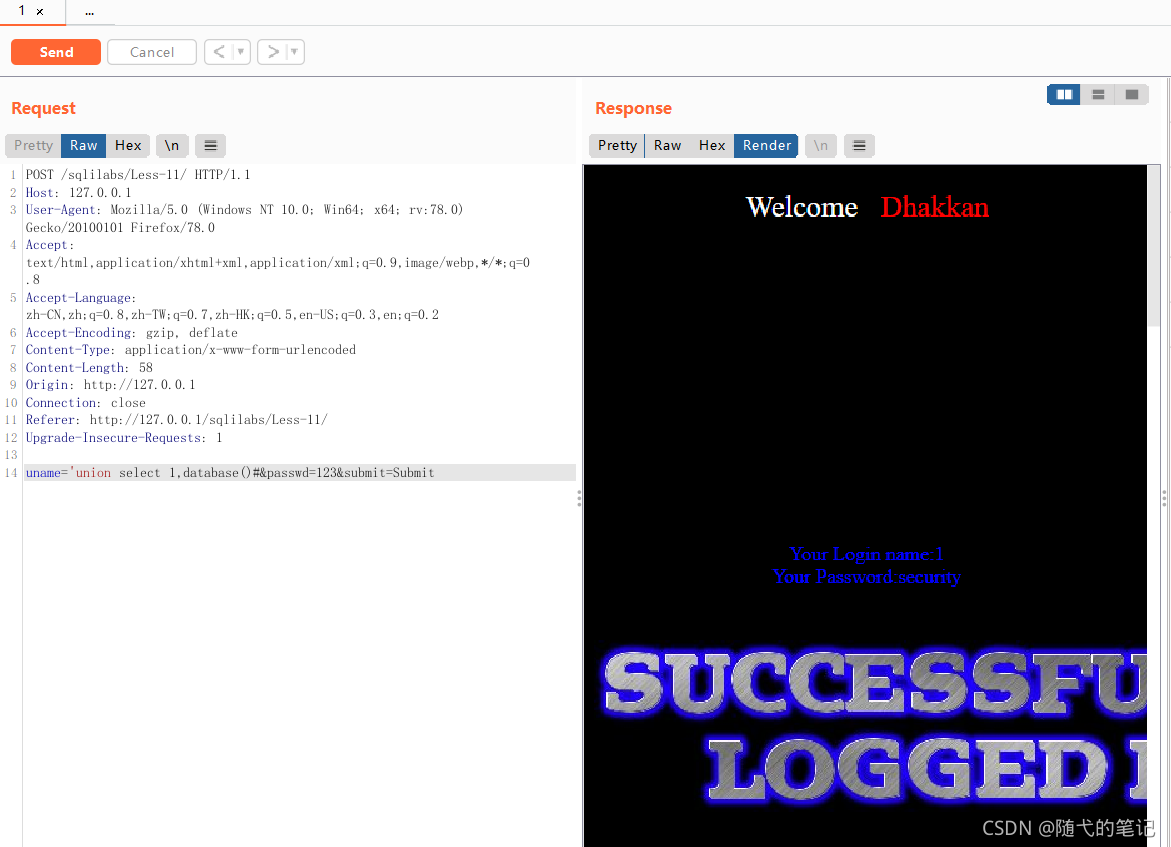
Task: Select combined tabbed layout icon
Action: (1131, 95)
